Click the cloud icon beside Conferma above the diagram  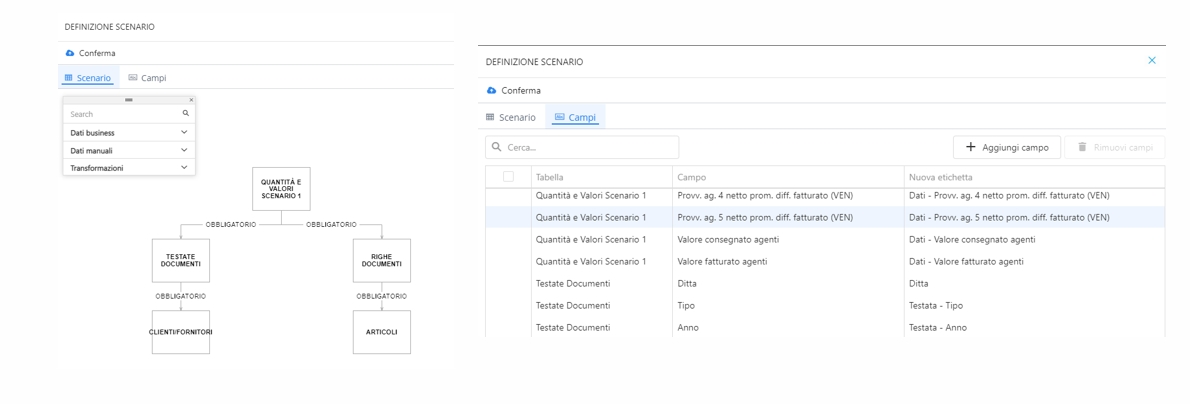tap(70, 53)
